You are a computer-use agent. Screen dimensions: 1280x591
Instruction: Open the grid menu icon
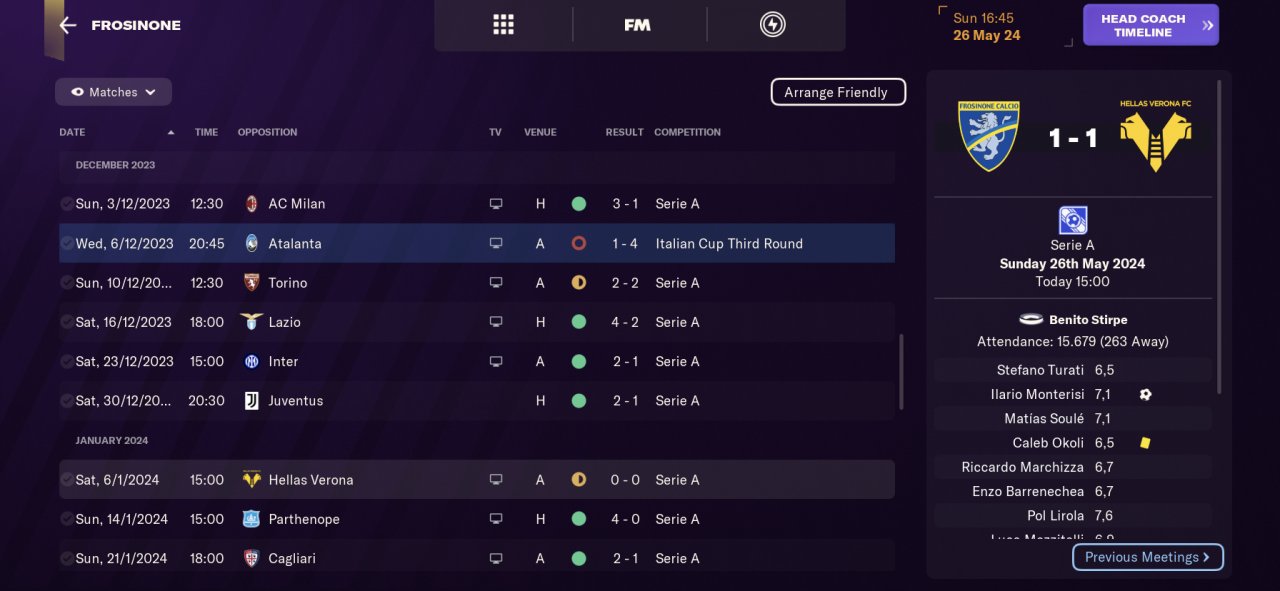(x=503, y=25)
